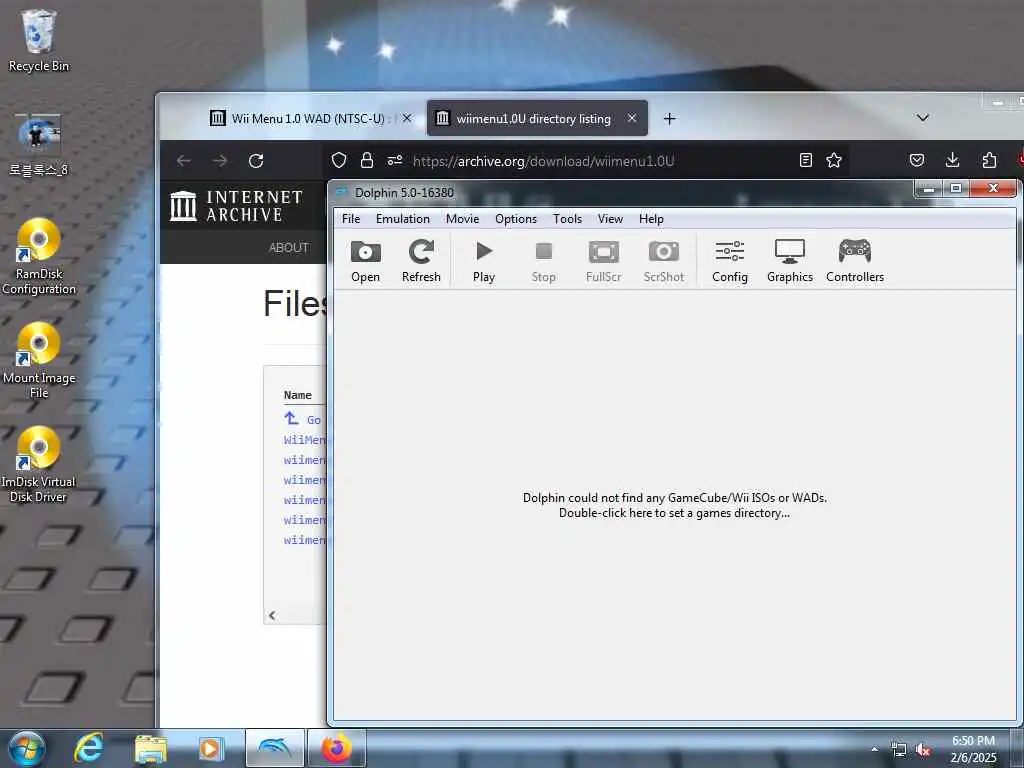Viewport: 1024px width, 768px height.
Task: Toggle fullscreen with the FullScr icon
Action: click(603, 261)
